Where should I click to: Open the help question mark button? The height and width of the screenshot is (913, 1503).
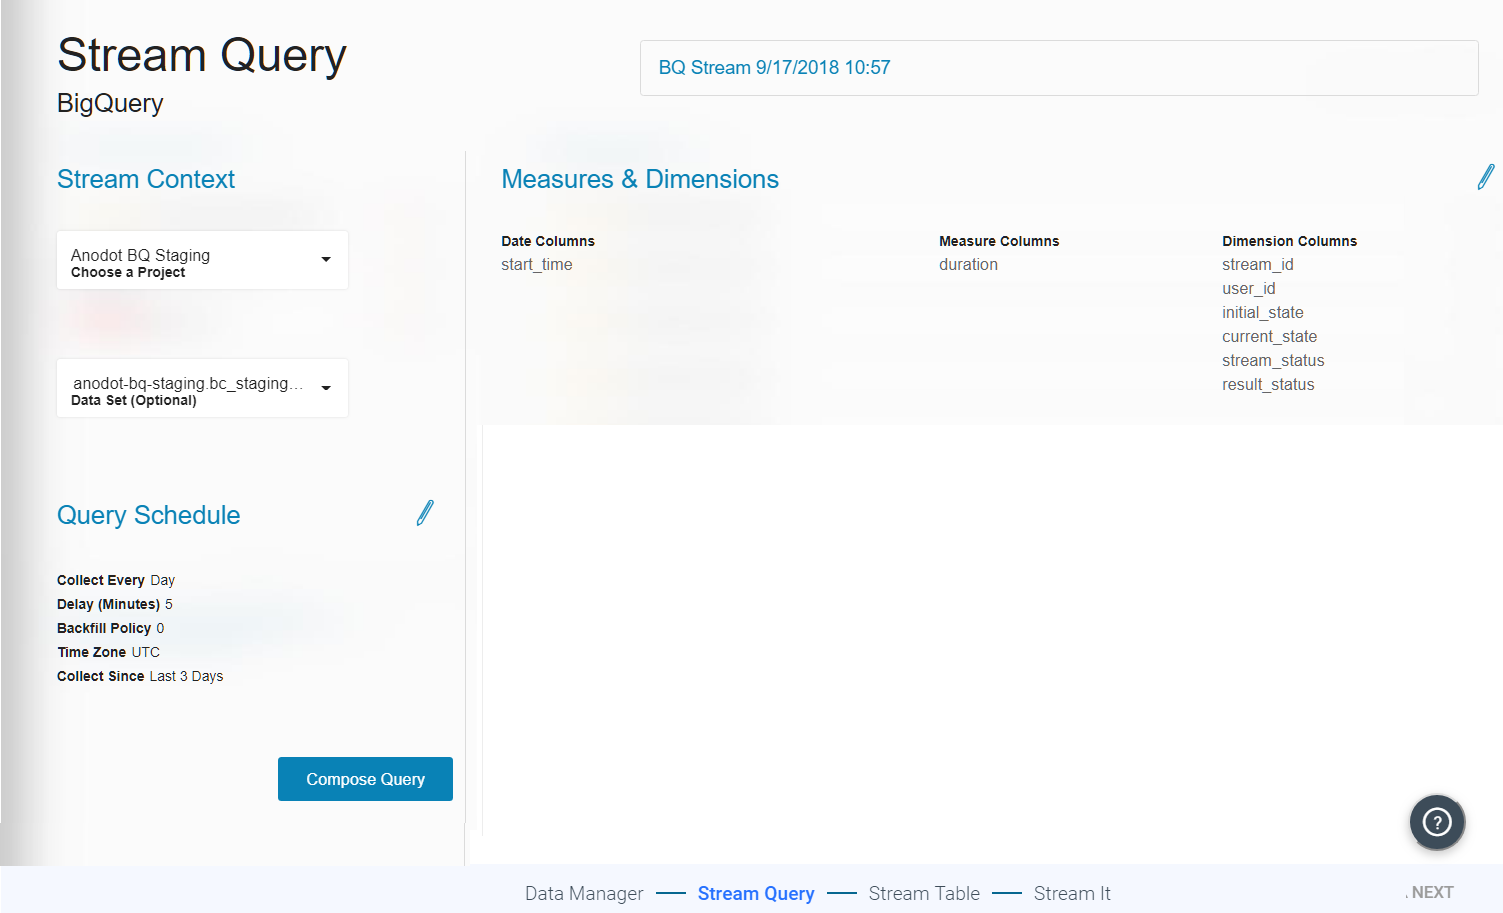pyautogui.click(x=1437, y=822)
